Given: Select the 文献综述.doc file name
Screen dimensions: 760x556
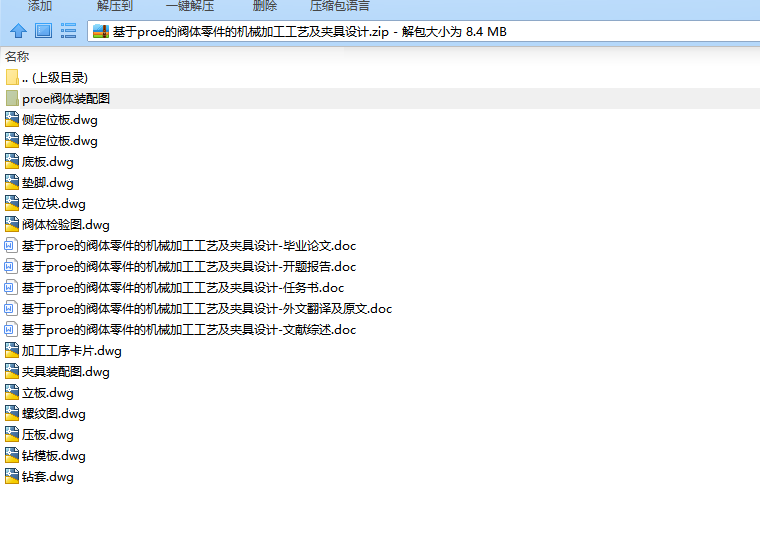Looking at the screenshot, I should coord(189,330).
